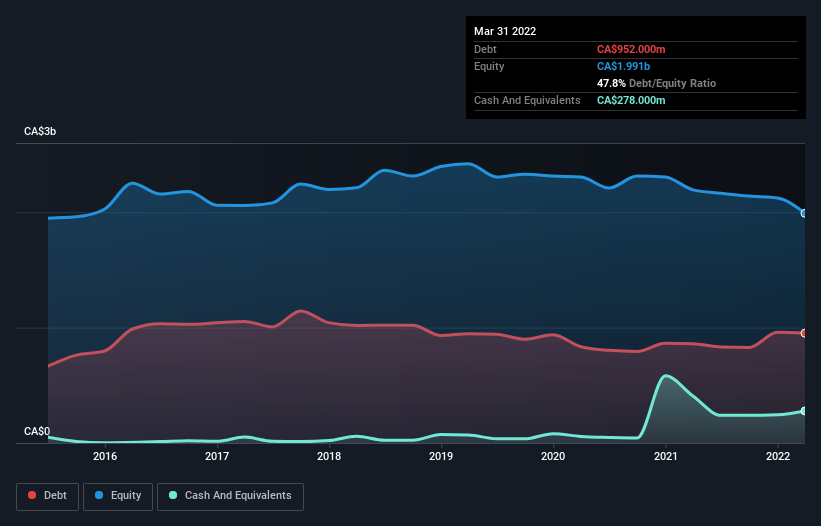Click the CA$0 y-axis label
The width and height of the screenshot is (821, 526).
click(x=37, y=431)
